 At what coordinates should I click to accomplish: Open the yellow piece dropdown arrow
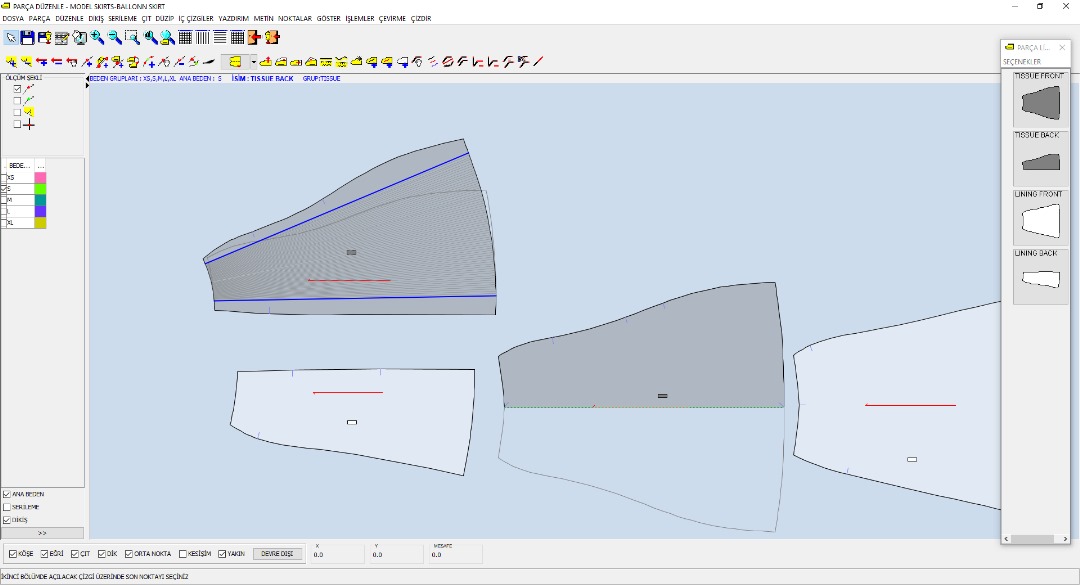click(253, 62)
